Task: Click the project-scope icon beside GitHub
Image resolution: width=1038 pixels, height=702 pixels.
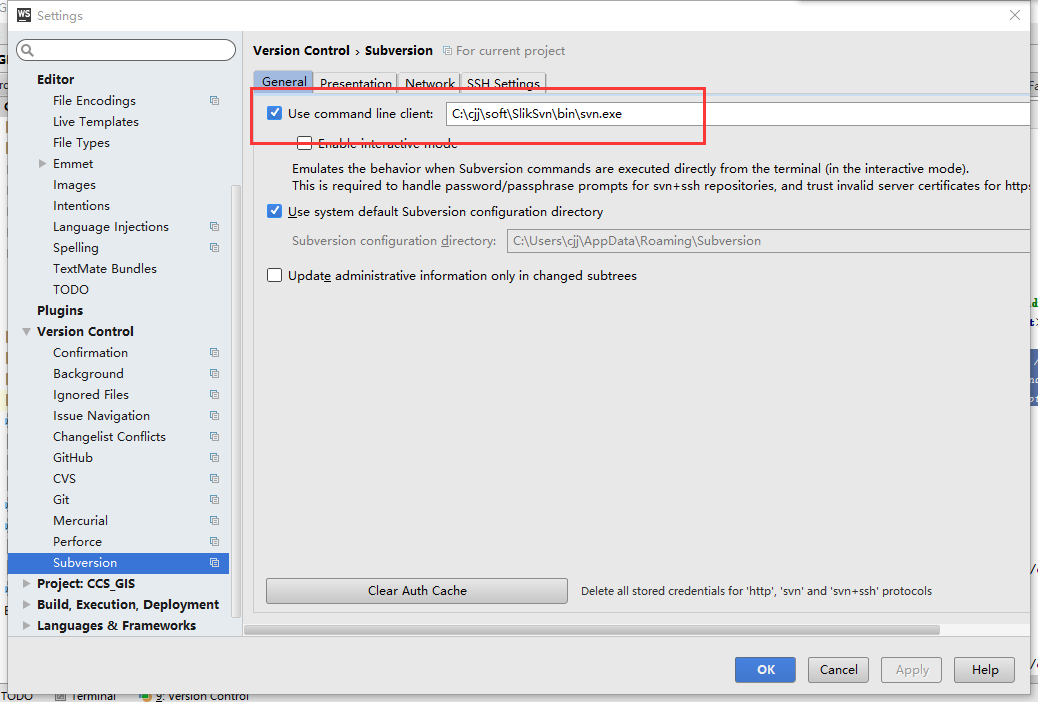Action: coord(214,458)
